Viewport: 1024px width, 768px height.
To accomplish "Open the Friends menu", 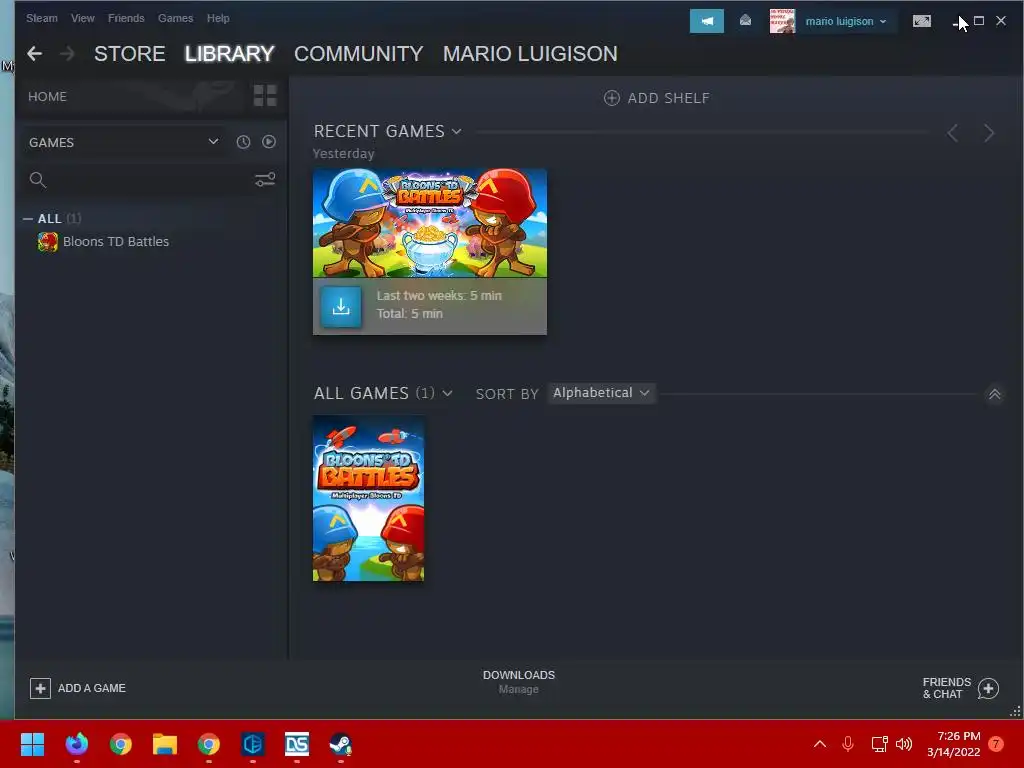I will click(x=126, y=18).
